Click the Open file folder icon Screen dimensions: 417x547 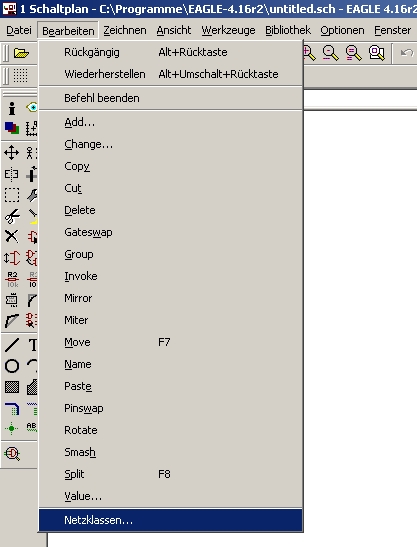[x=21, y=53]
